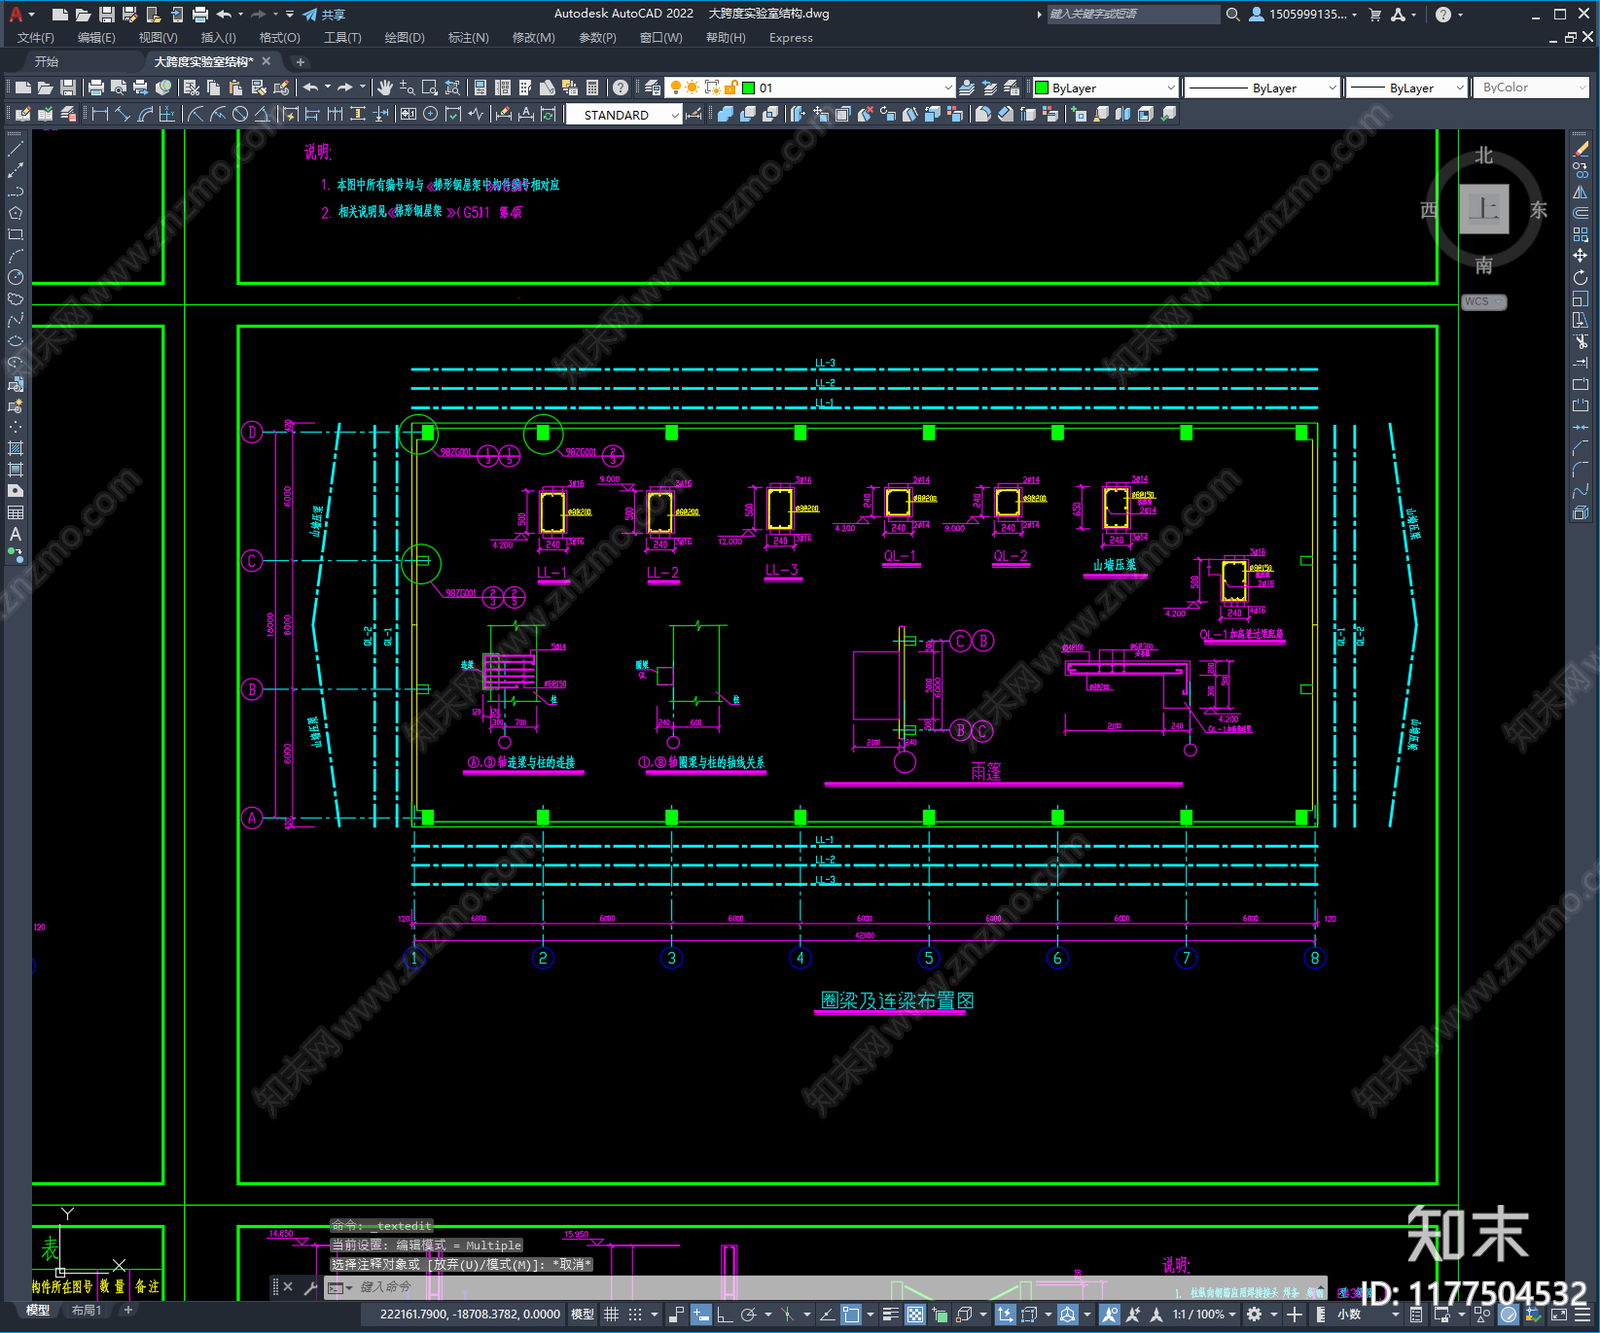Toggle object snap in status bar
Viewport: 1600px width, 1333px height.
(x=851, y=1314)
